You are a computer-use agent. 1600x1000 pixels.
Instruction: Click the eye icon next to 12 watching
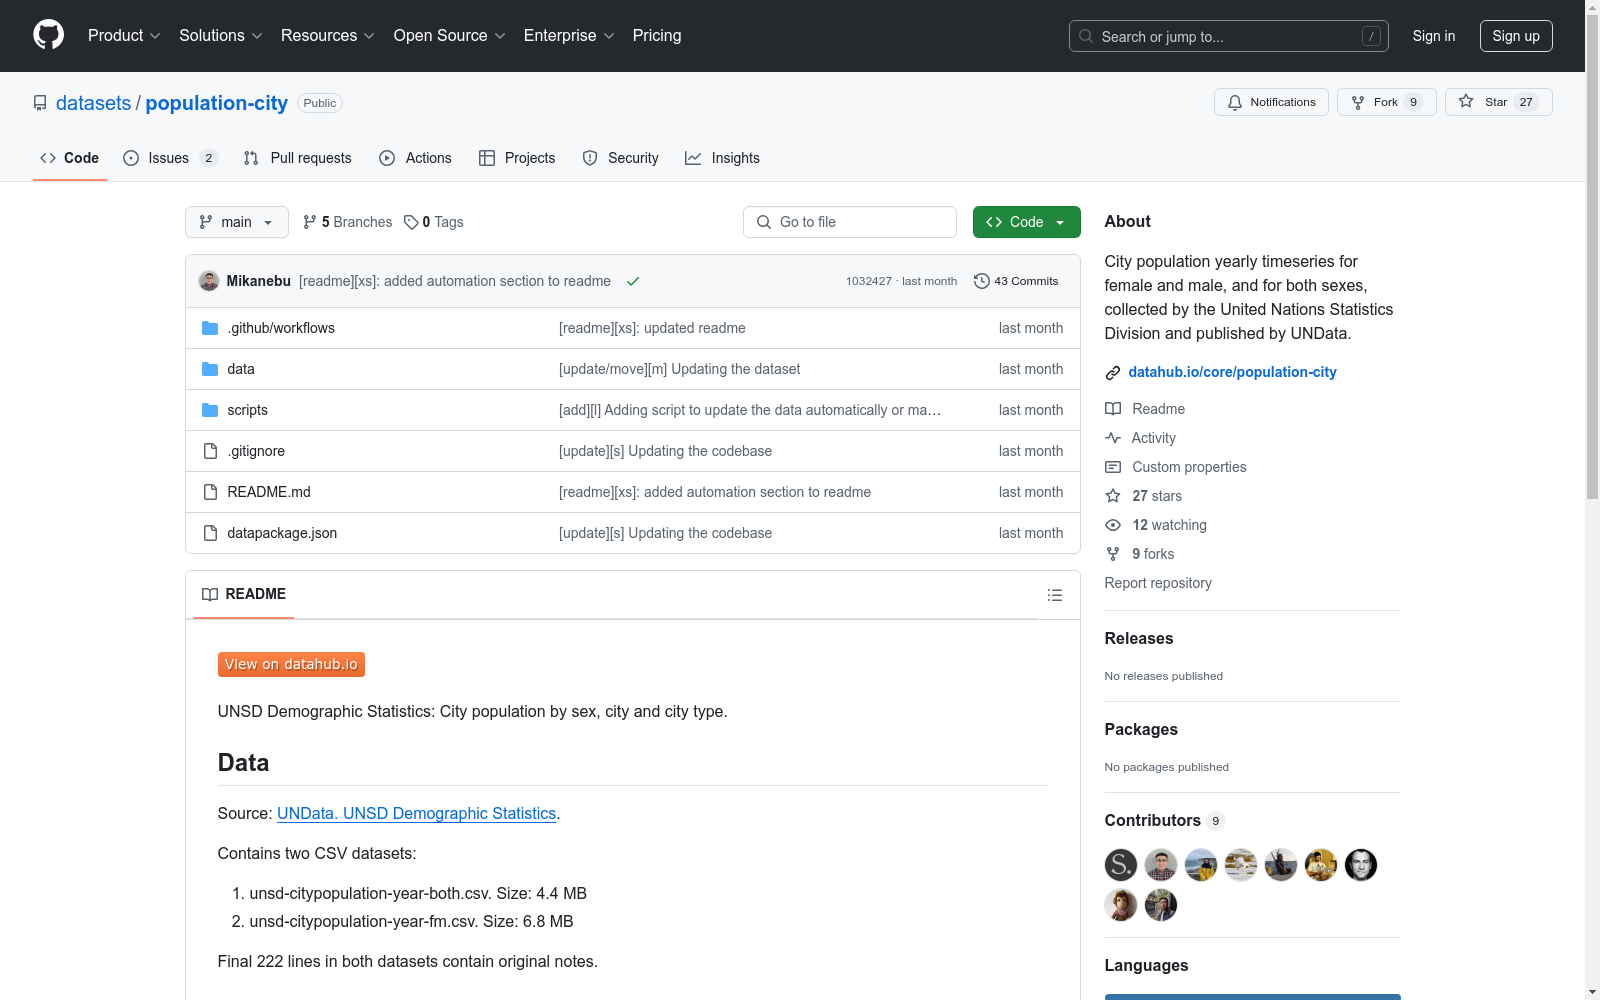(x=1113, y=525)
